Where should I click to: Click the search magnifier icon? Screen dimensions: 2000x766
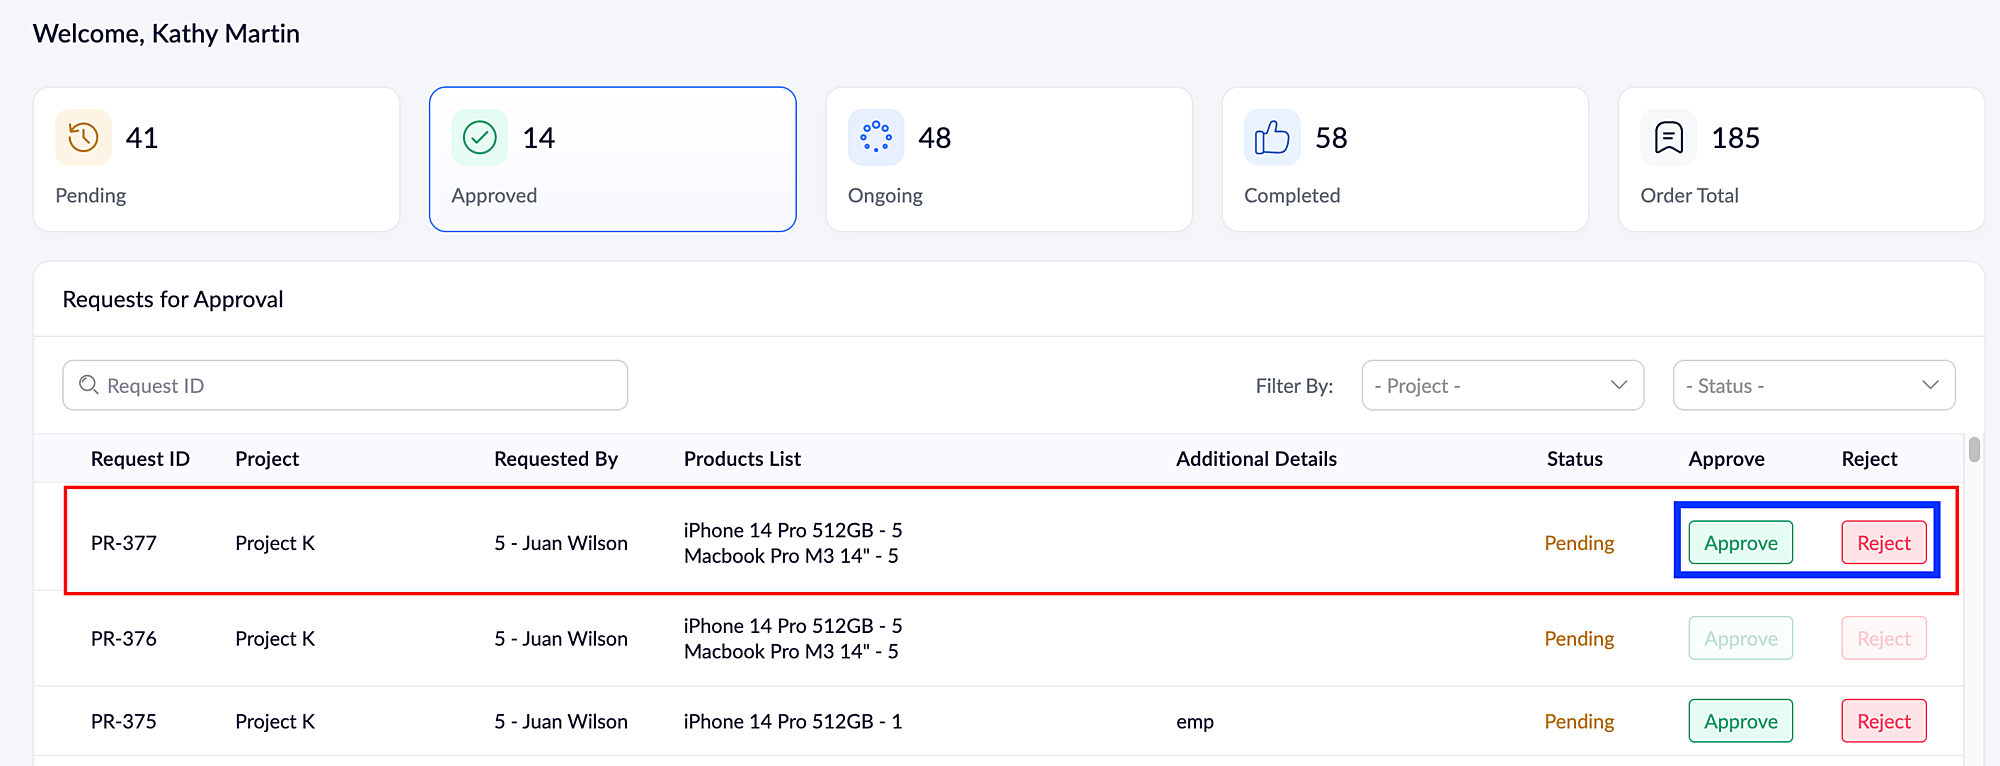[89, 385]
